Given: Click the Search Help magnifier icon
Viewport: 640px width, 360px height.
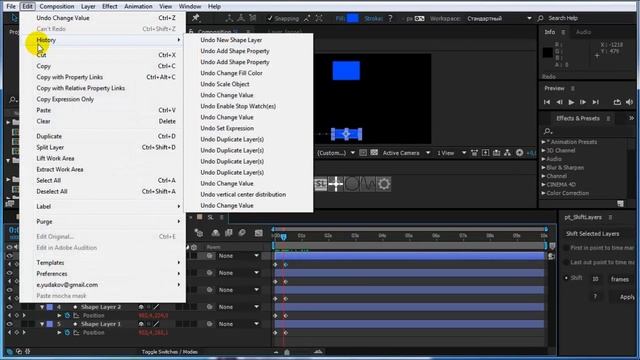Looking at the screenshot, I should [x=540, y=18].
